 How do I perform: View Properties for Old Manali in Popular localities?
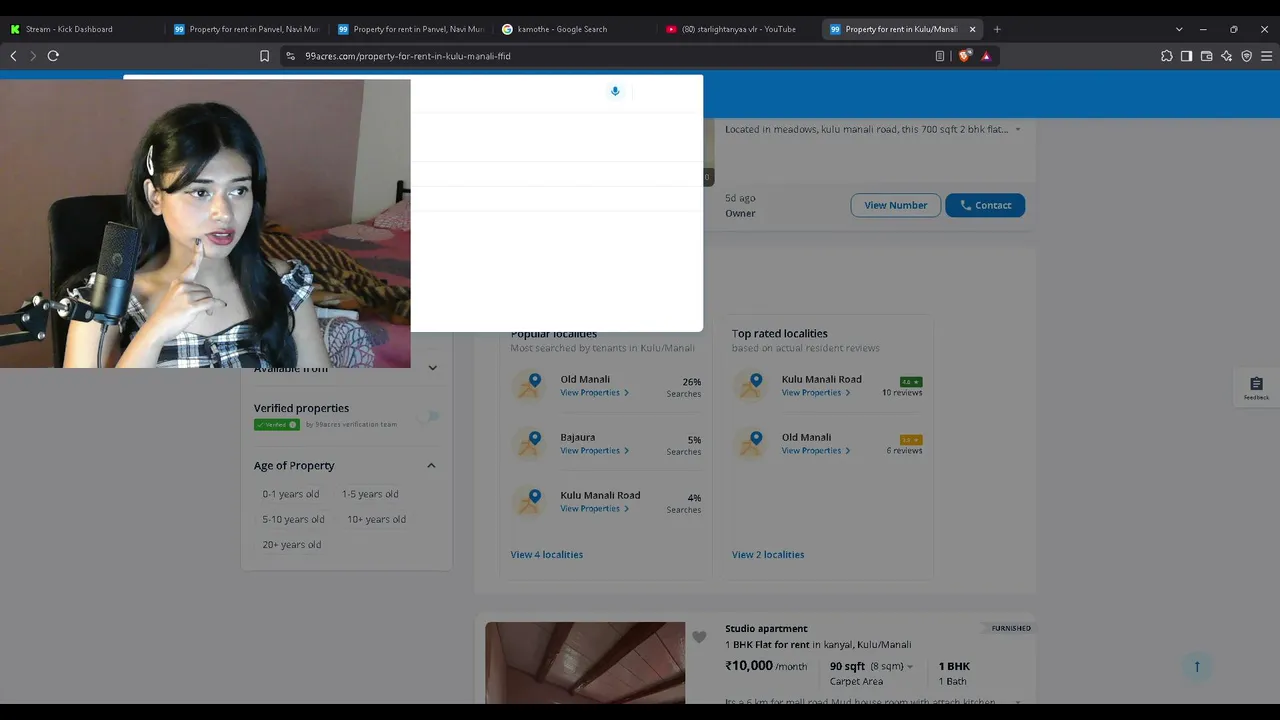pos(594,393)
